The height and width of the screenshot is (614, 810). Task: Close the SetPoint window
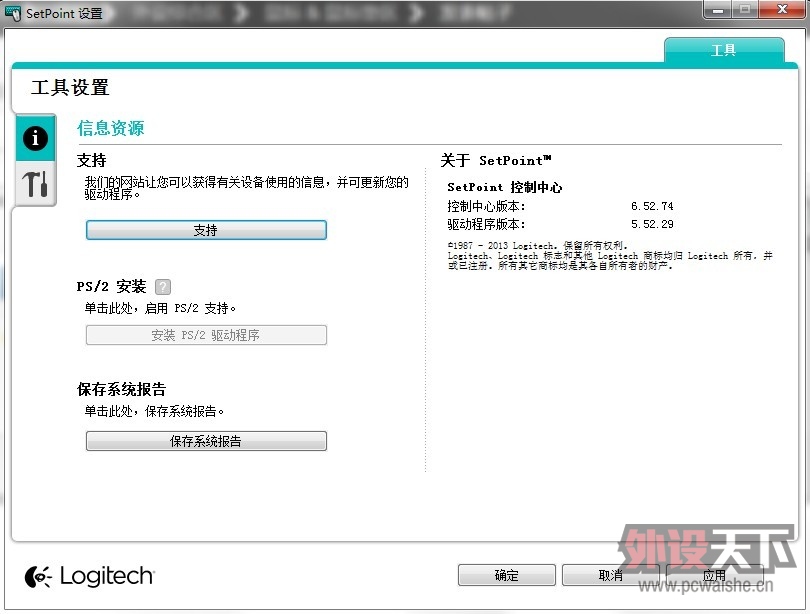(x=782, y=9)
